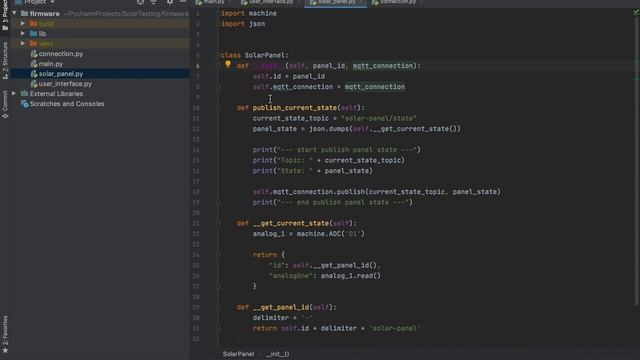Select the solar_panel.py editor tab
Screen dimensions: 640x360
(336, 2)
